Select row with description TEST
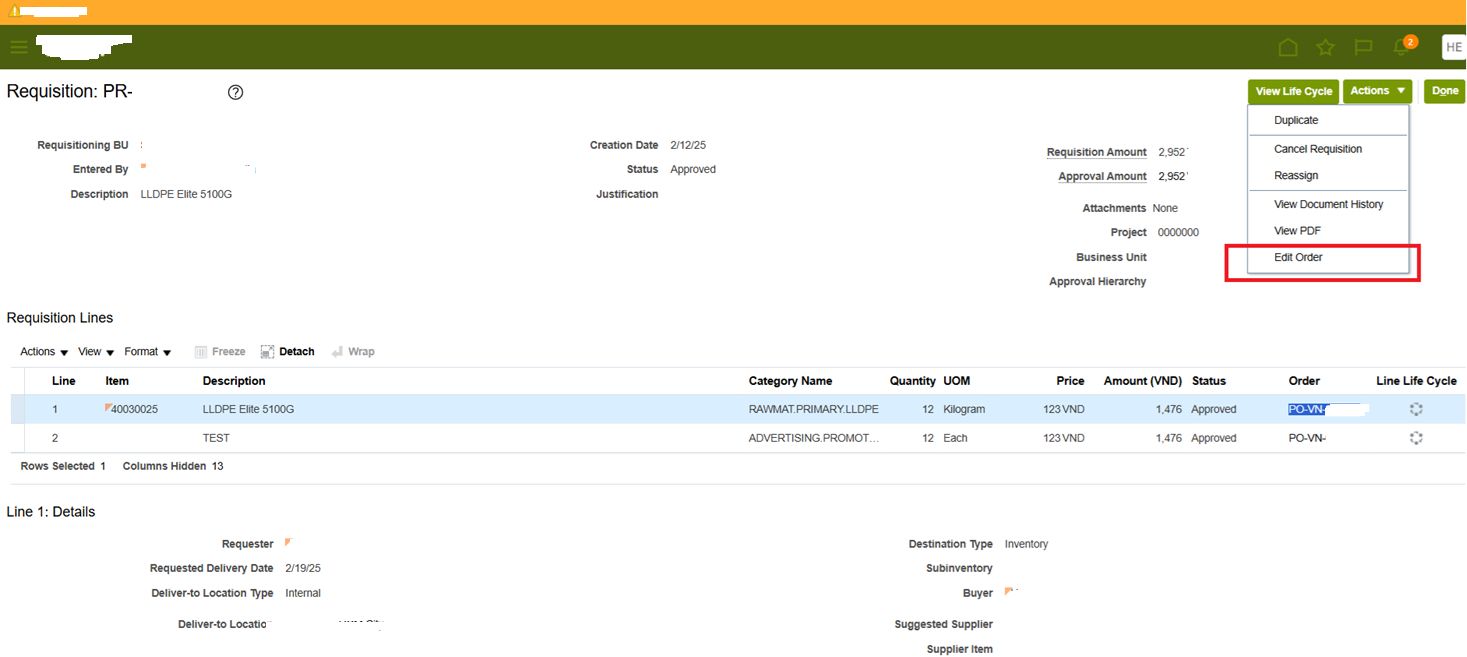The height and width of the screenshot is (657, 1467). tap(738, 438)
